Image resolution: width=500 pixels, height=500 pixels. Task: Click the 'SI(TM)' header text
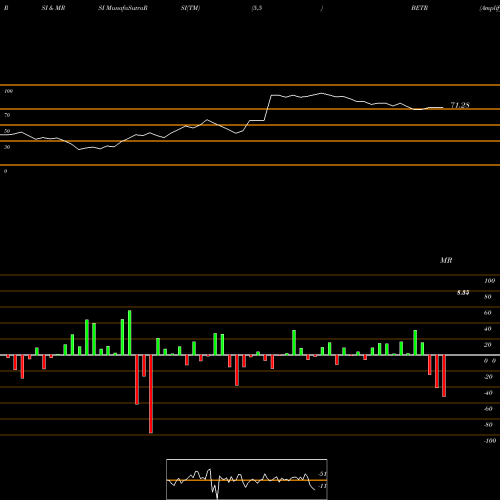click(190, 8)
